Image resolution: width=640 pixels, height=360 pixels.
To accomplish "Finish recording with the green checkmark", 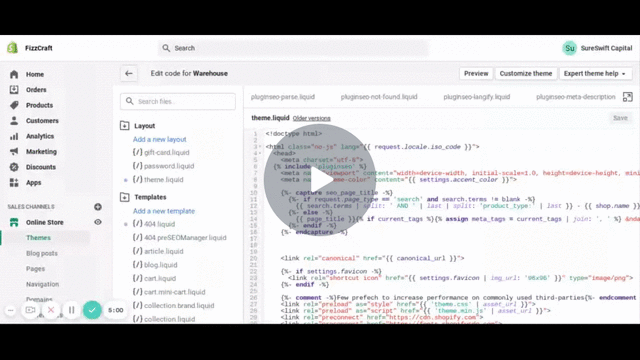I will point(92,310).
